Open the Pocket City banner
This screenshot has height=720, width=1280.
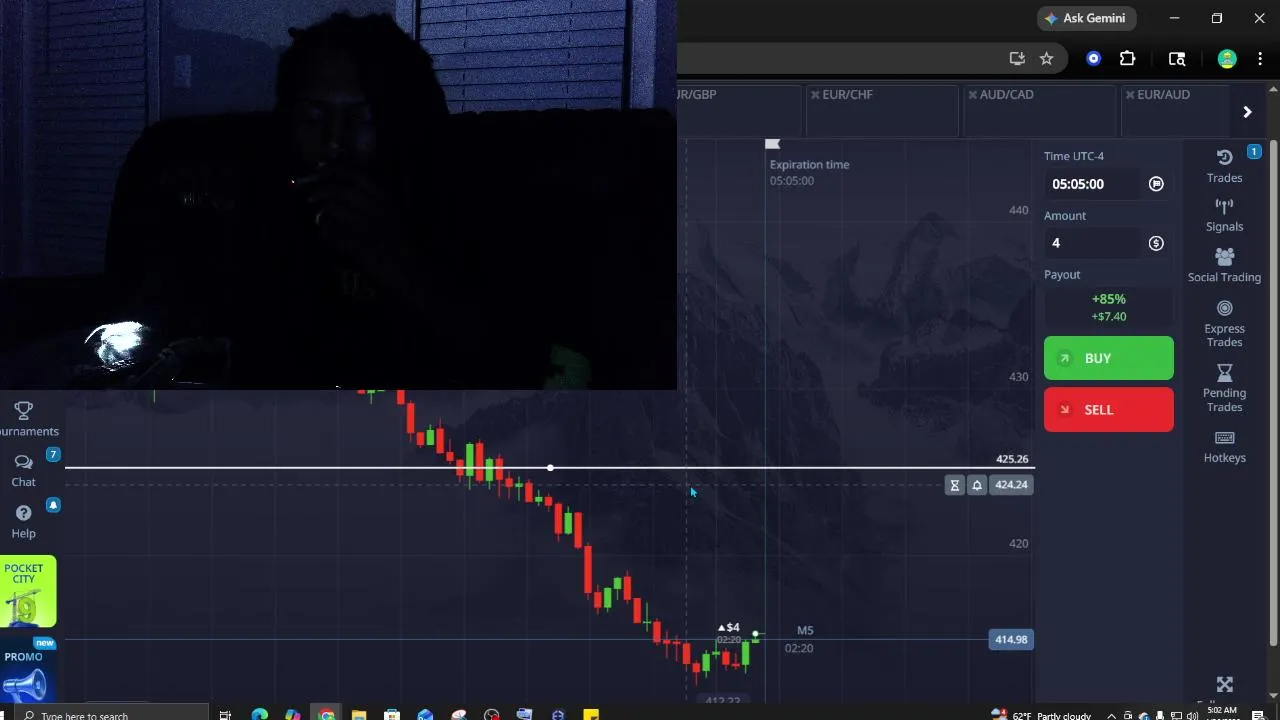click(27, 592)
